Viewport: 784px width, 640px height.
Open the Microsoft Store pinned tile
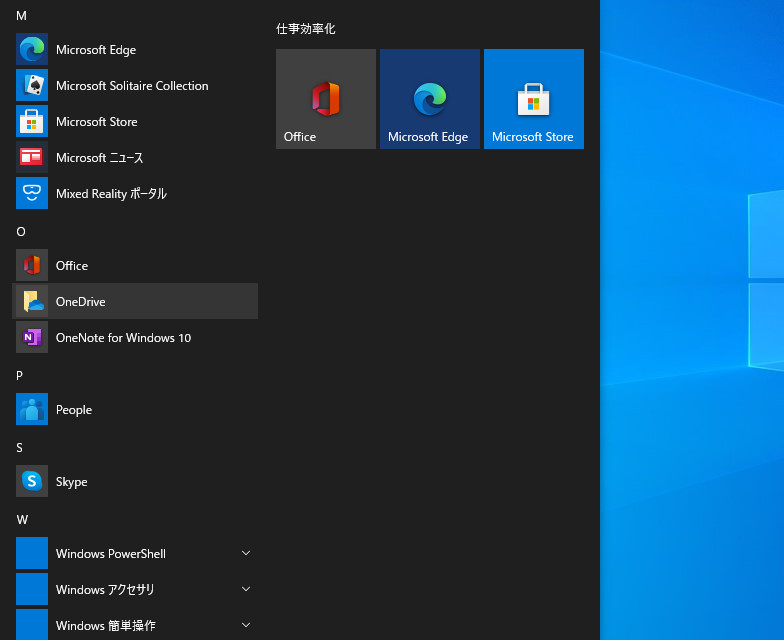(x=534, y=99)
